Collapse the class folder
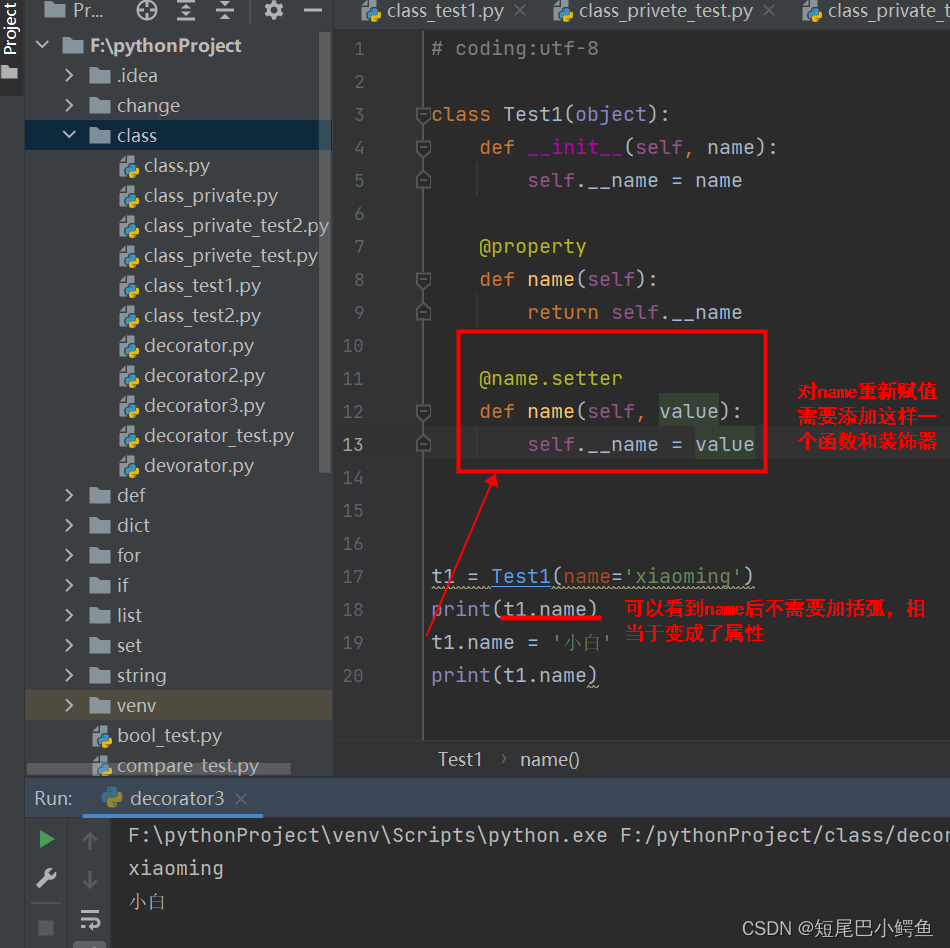Viewport: 950px width, 948px height. [69, 135]
